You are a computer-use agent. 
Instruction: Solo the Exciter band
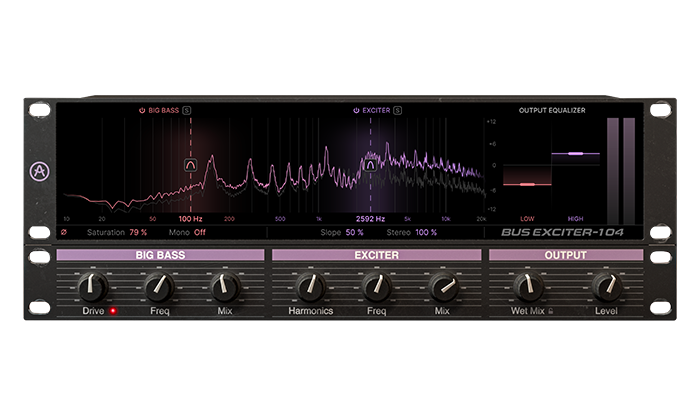(x=397, y=110)
